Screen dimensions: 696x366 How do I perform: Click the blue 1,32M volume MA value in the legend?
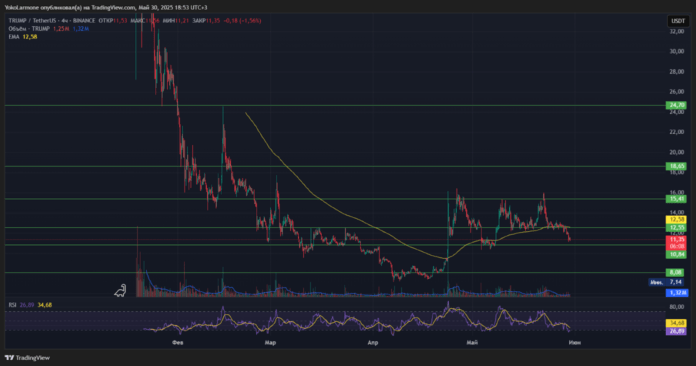coord(81,29)
